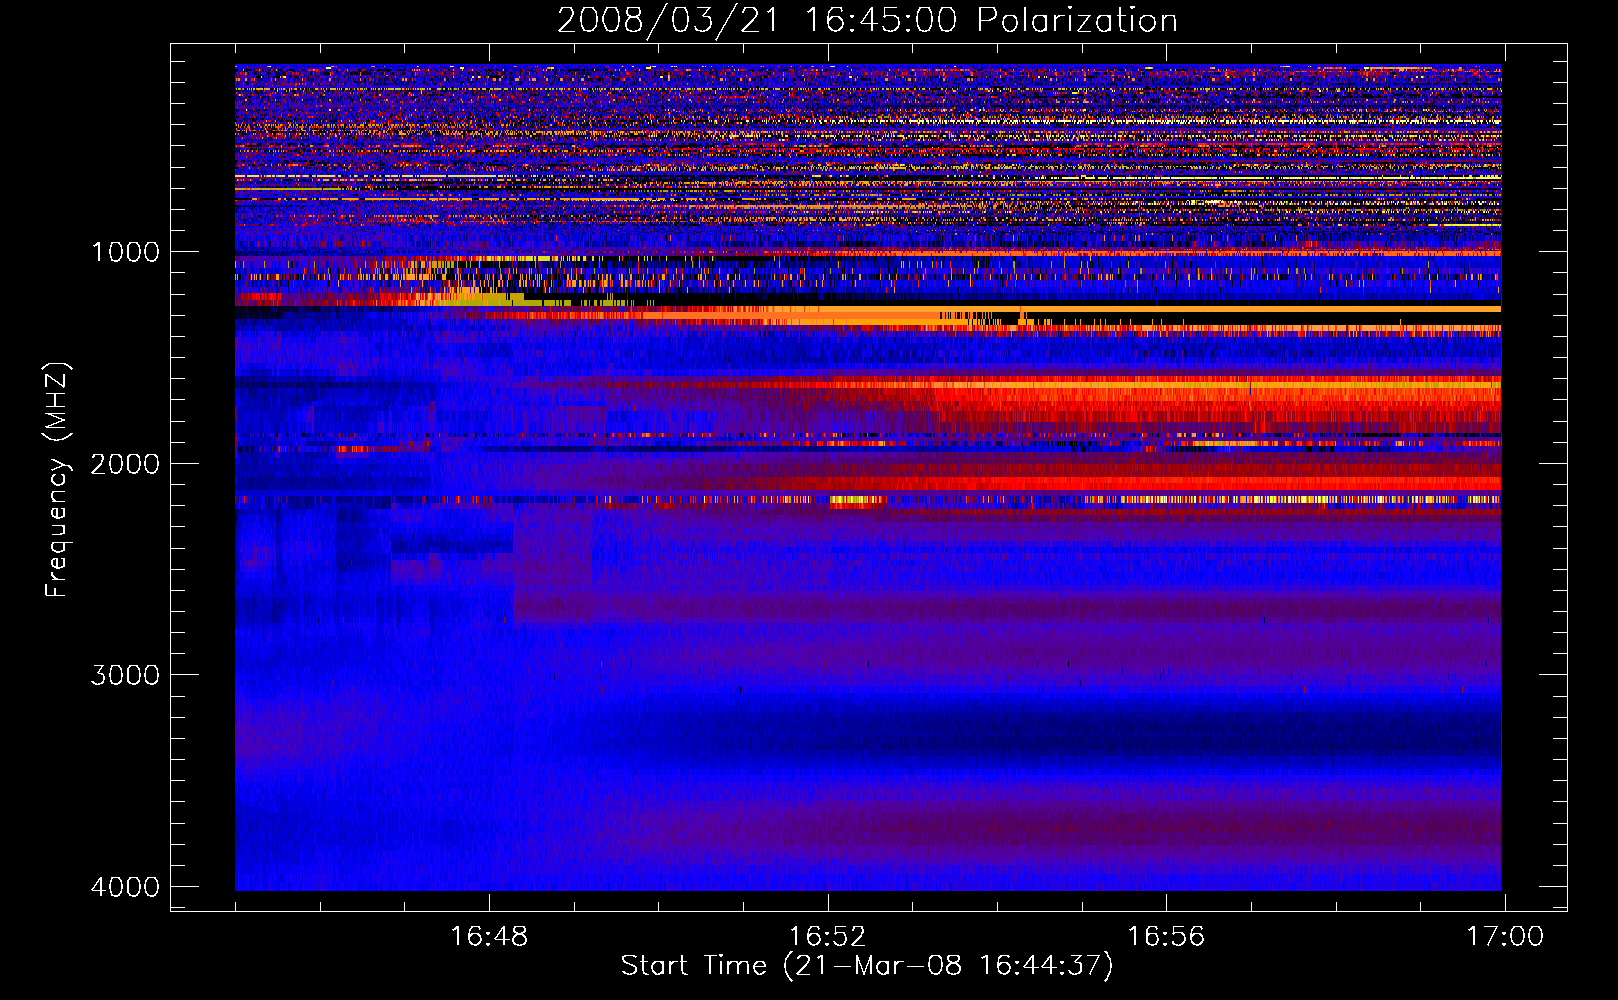The height and width of the screenshot is (1000, 1618).
Task: Click the 17:00 time tick label
Action: point(1504,937)
